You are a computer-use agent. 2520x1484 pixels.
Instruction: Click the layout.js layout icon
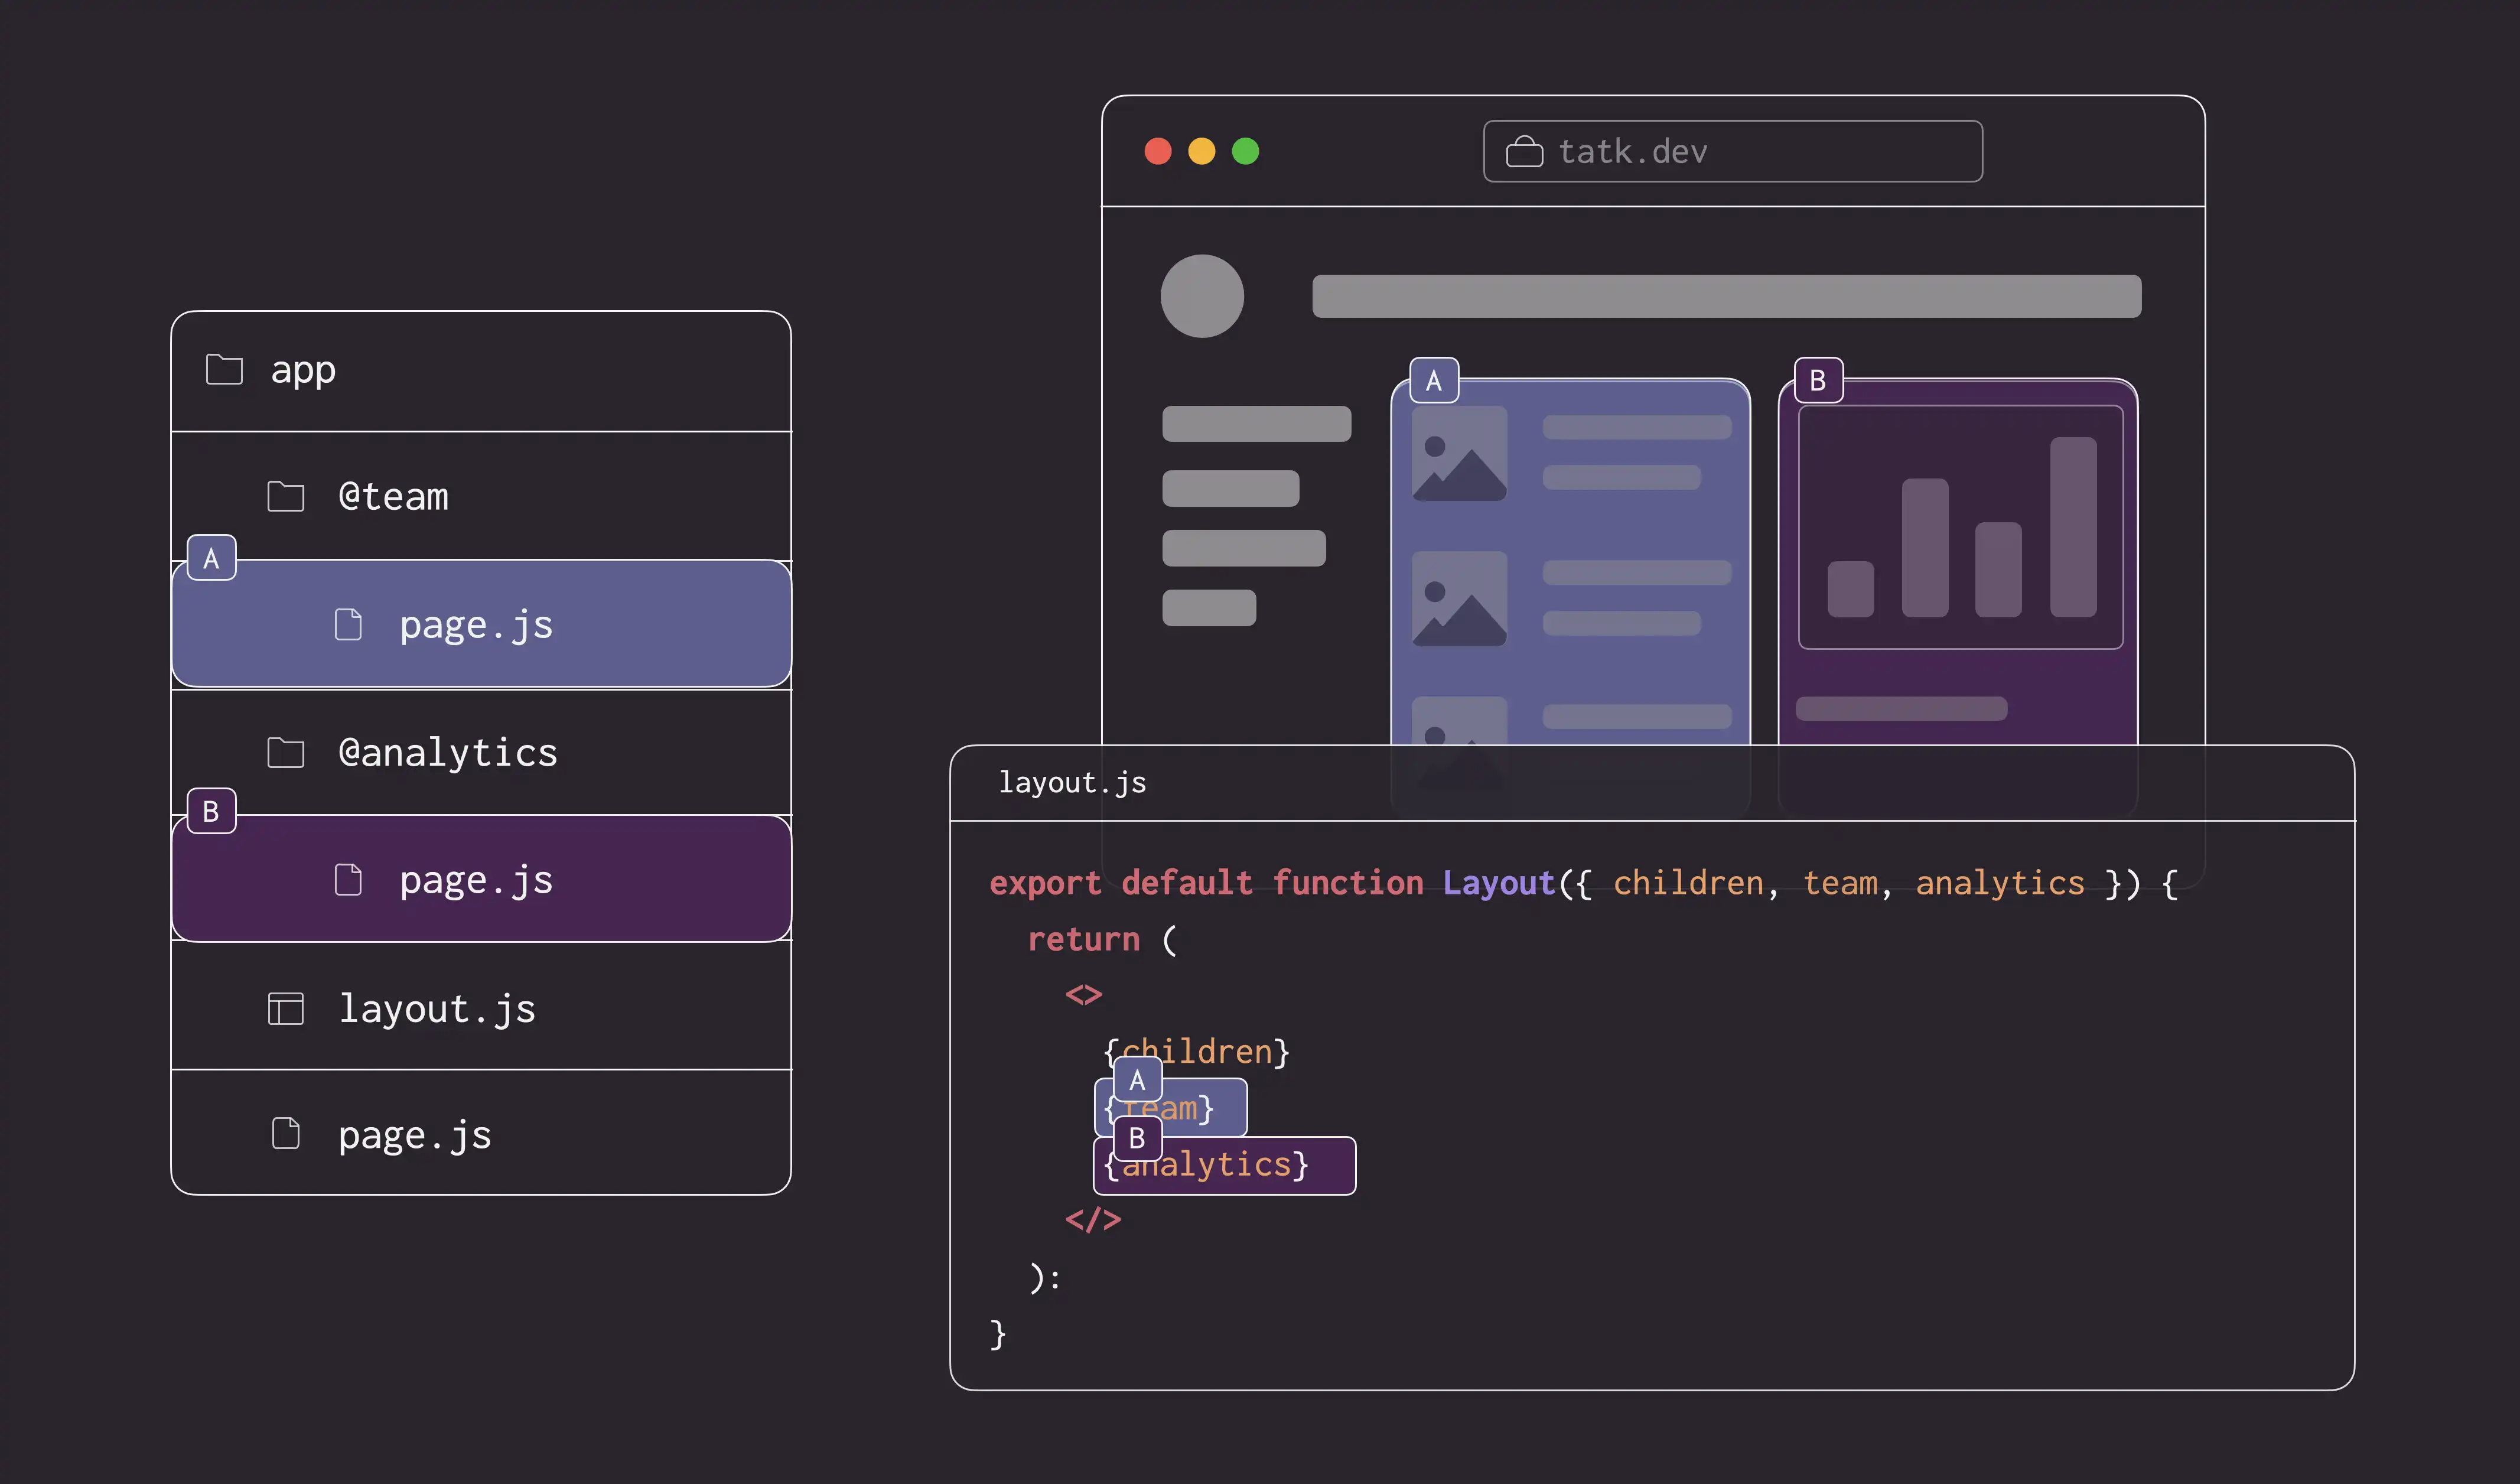click(x=286, y=1008)
